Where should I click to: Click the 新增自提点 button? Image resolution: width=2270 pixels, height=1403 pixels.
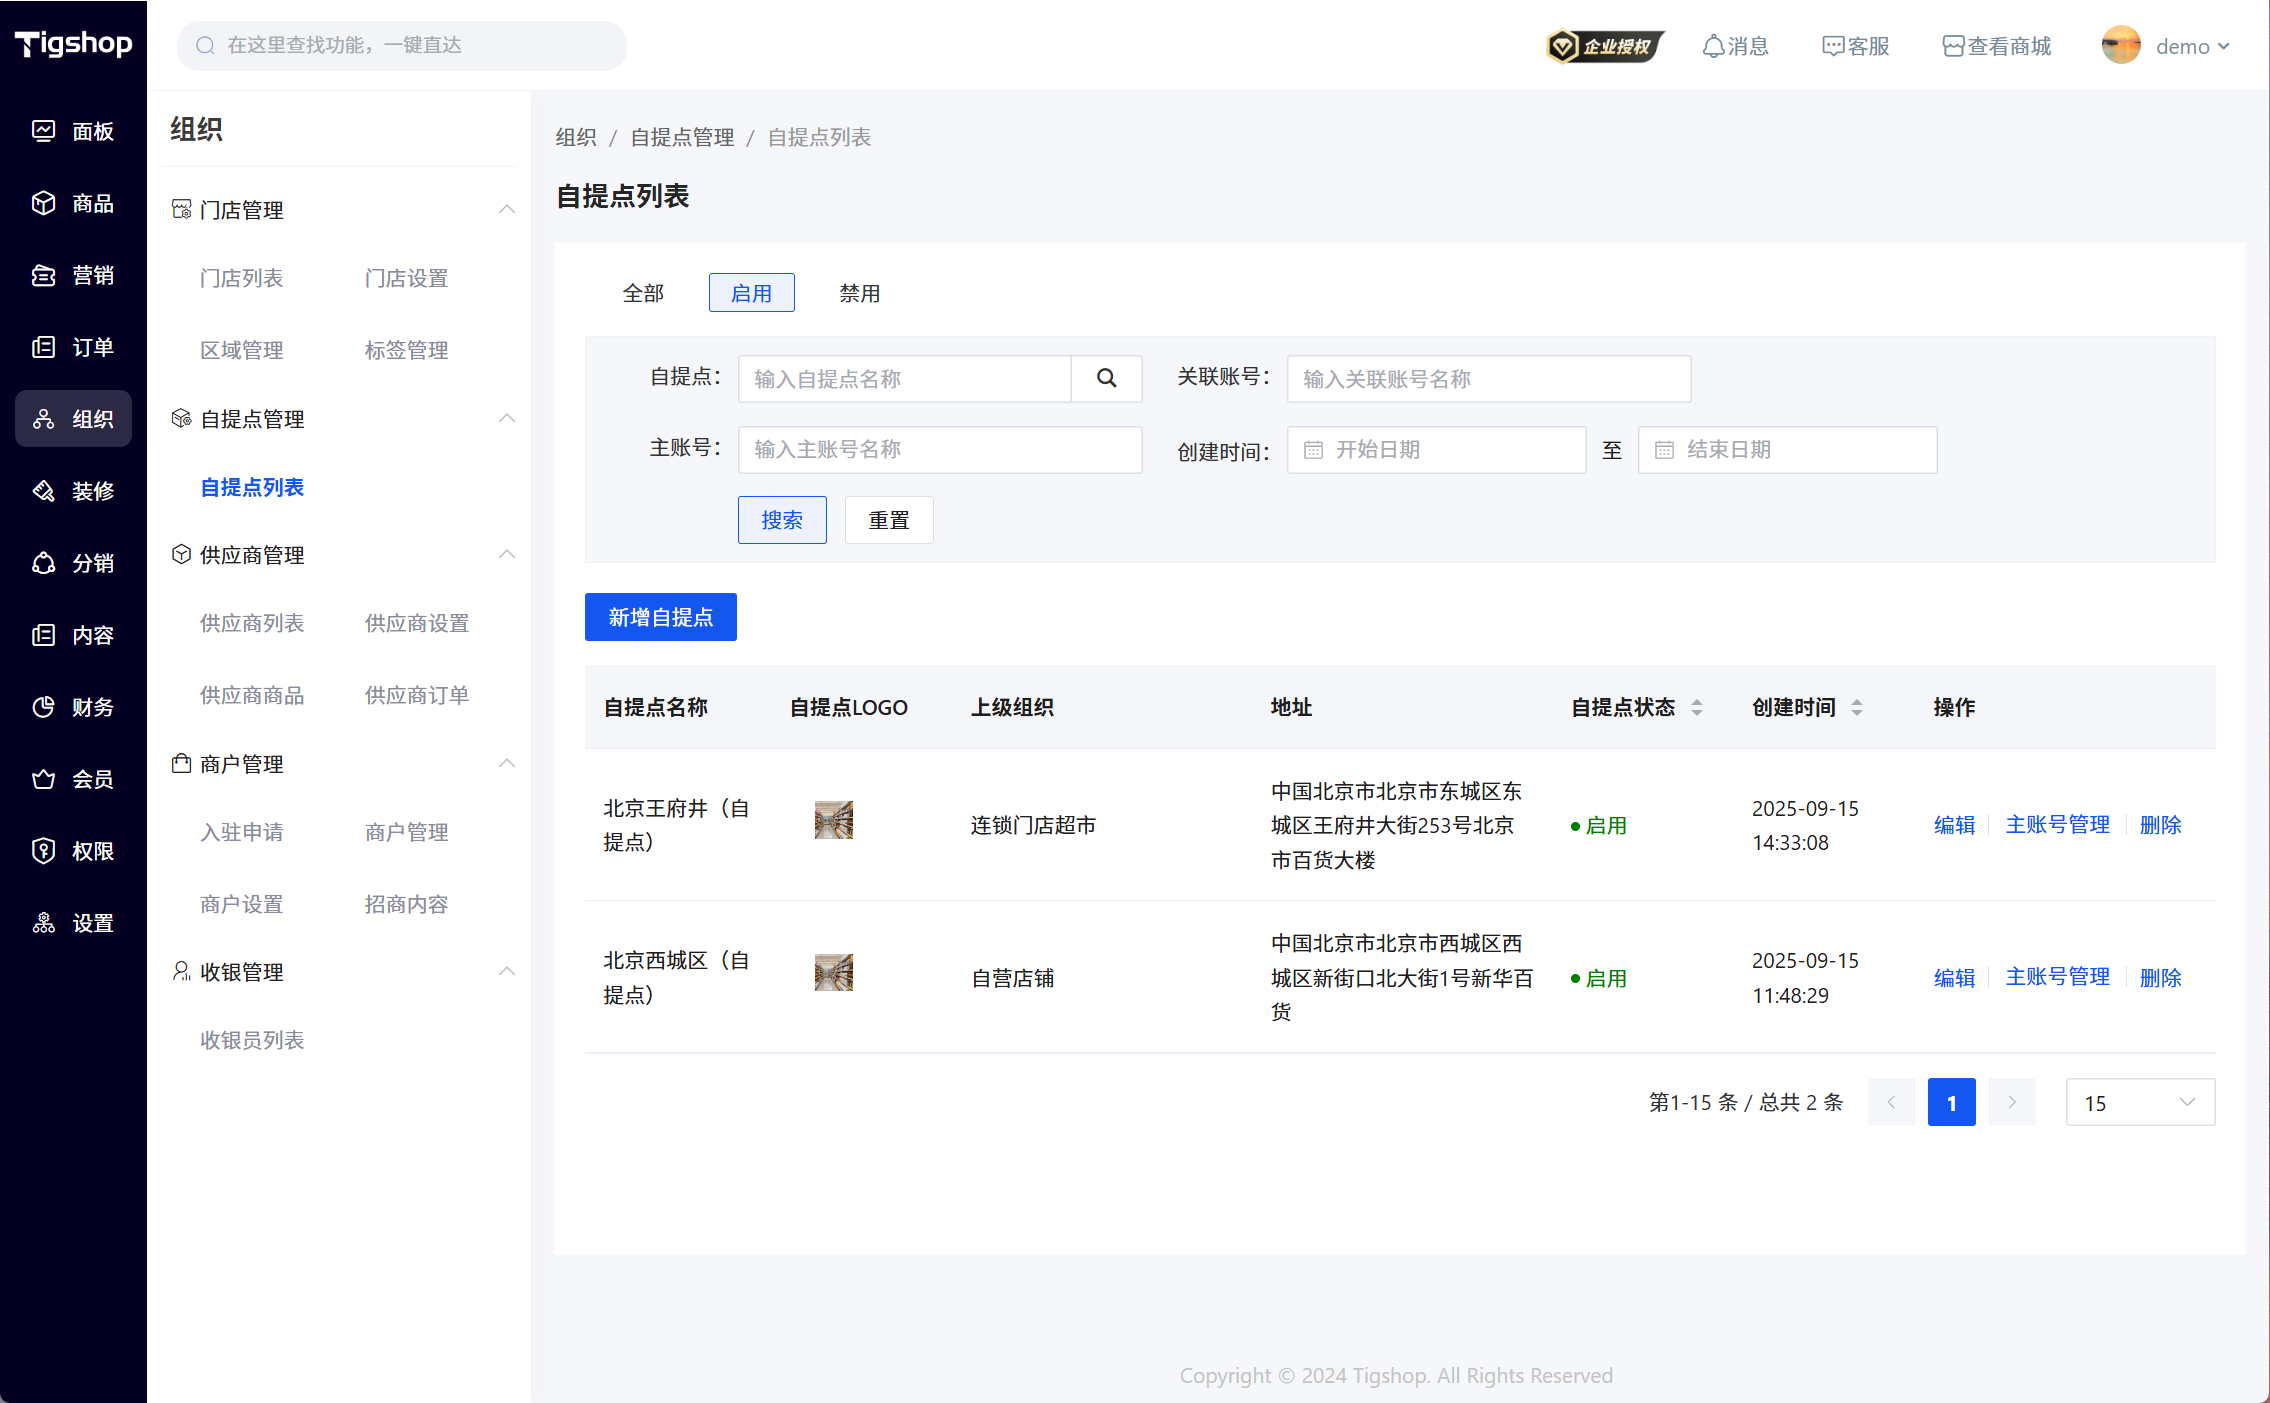point(660,617)
